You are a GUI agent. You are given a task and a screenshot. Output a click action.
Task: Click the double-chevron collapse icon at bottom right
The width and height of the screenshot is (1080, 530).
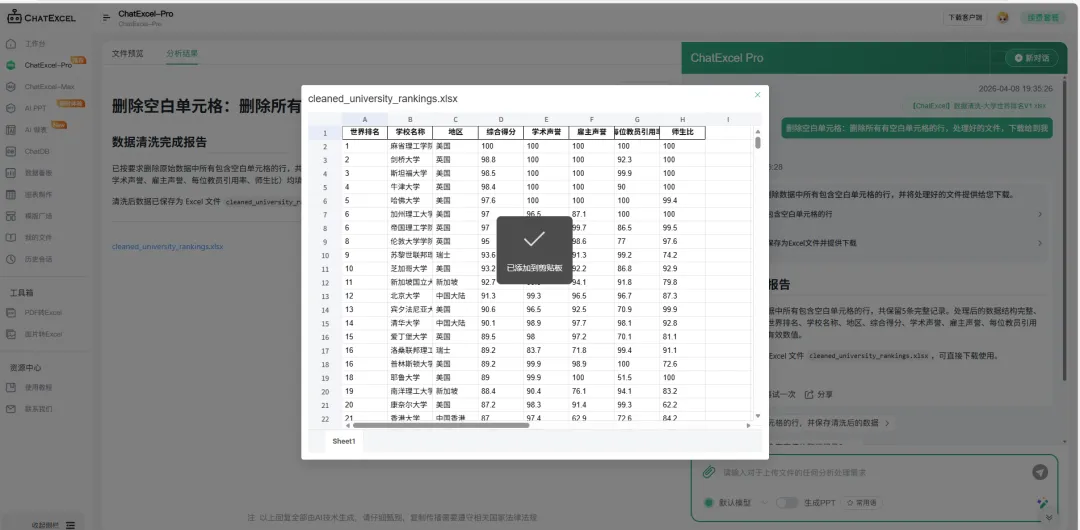(x=1048, y=517)
